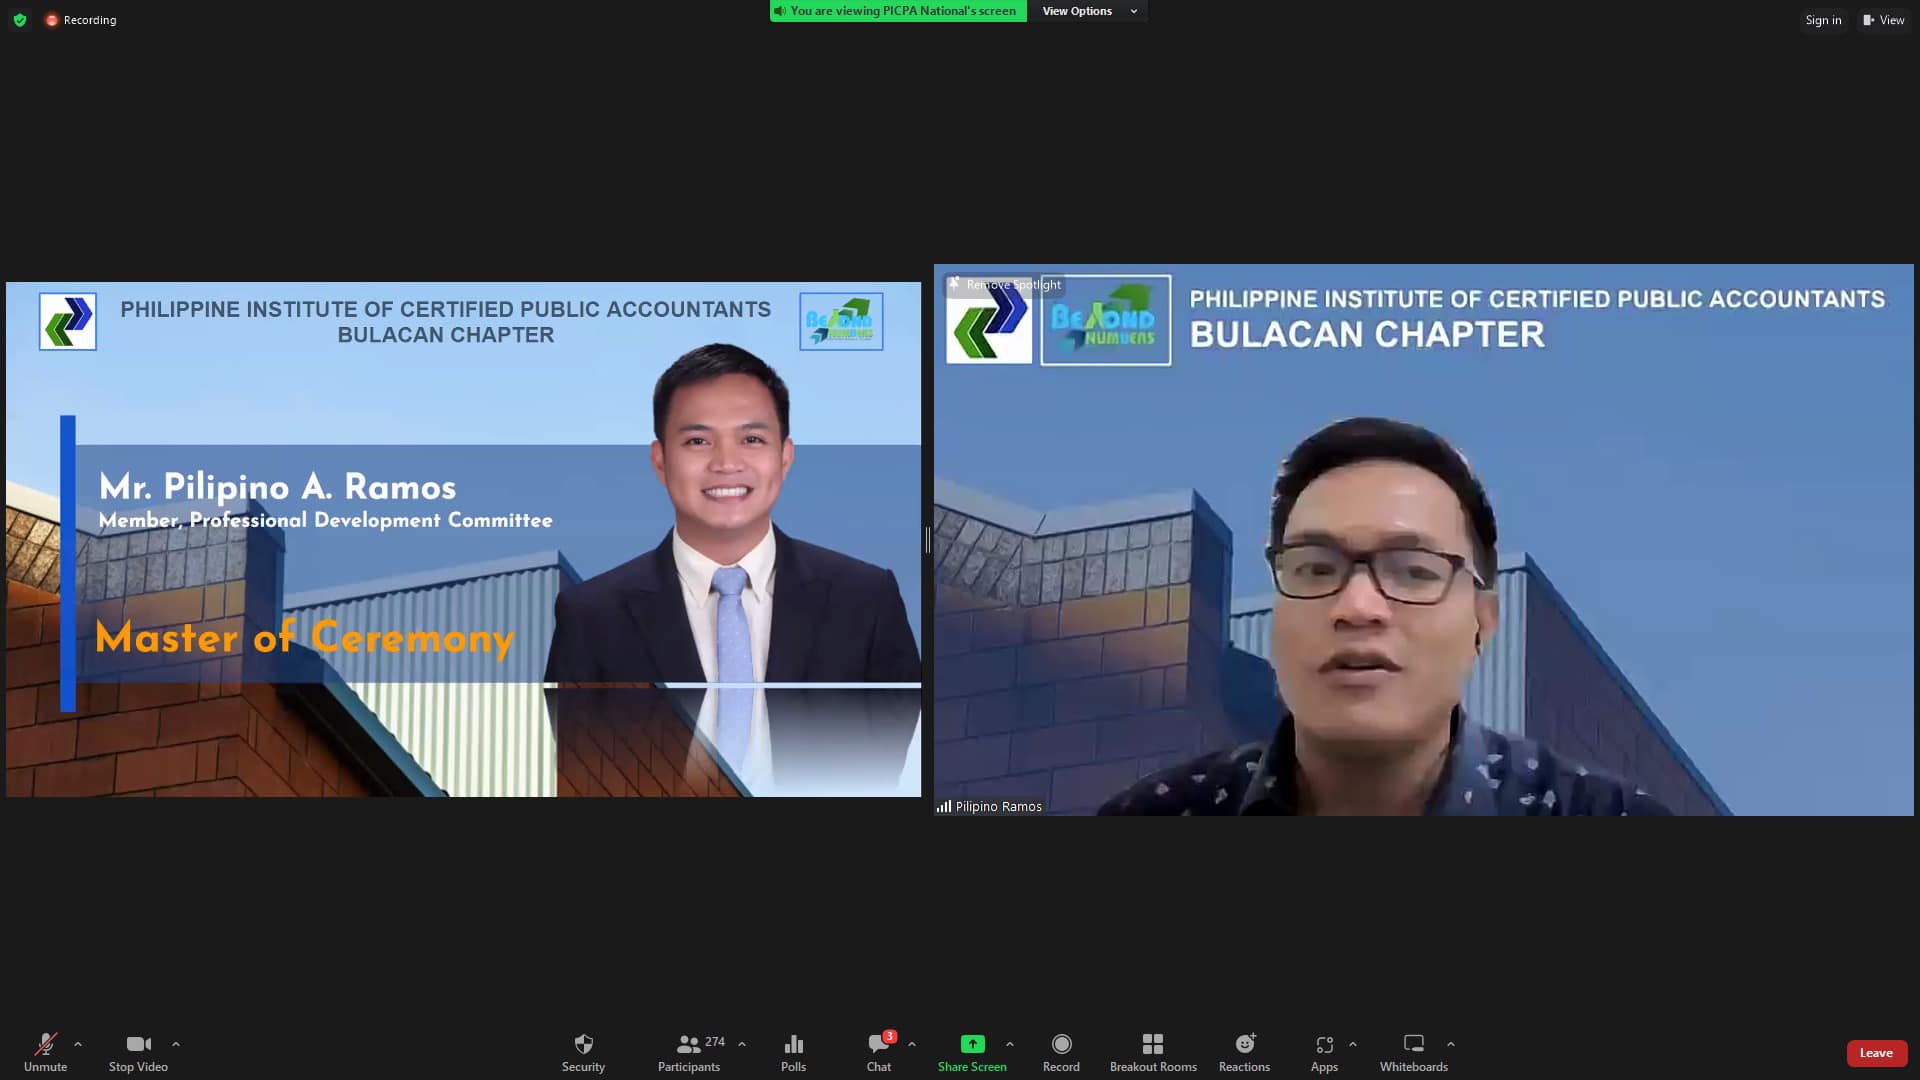
Task: Stop the camera video
Action: tap(138, 1052)
